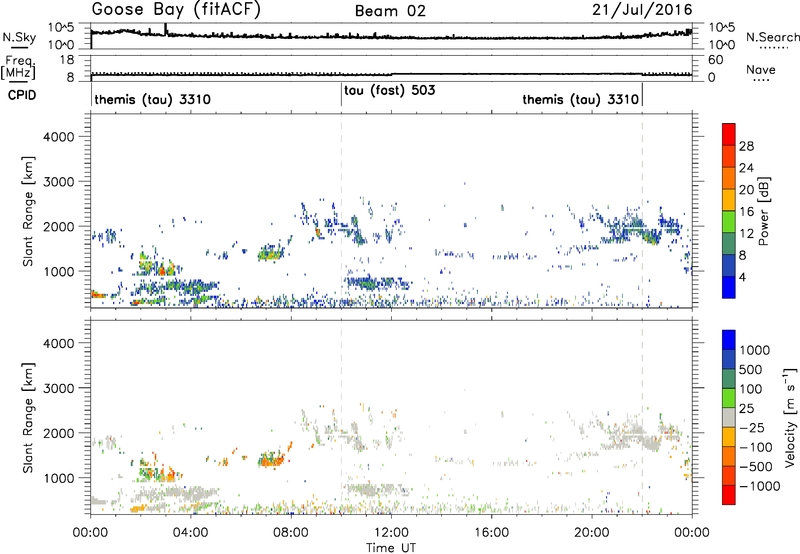Click the leftmost "themis (tau) 3310" CPID label

(x=153, y=99)
